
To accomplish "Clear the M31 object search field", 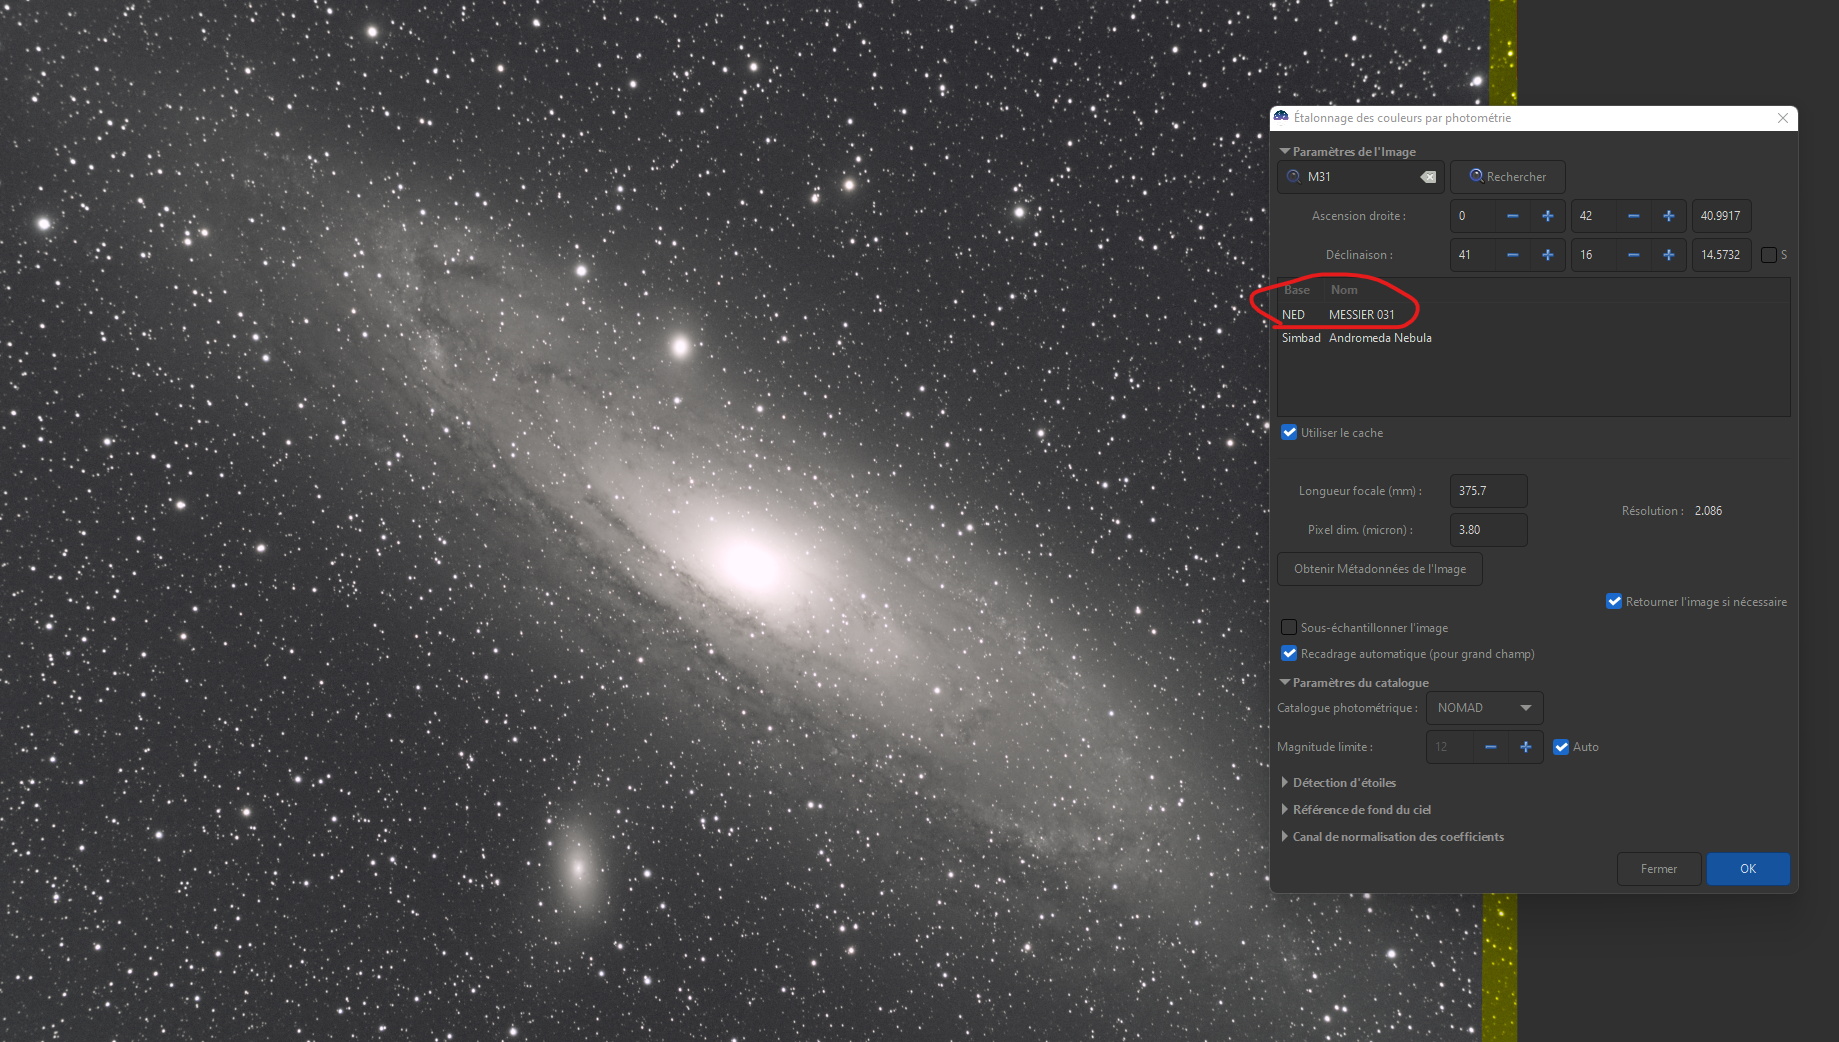I will (x=1428, y=177).
